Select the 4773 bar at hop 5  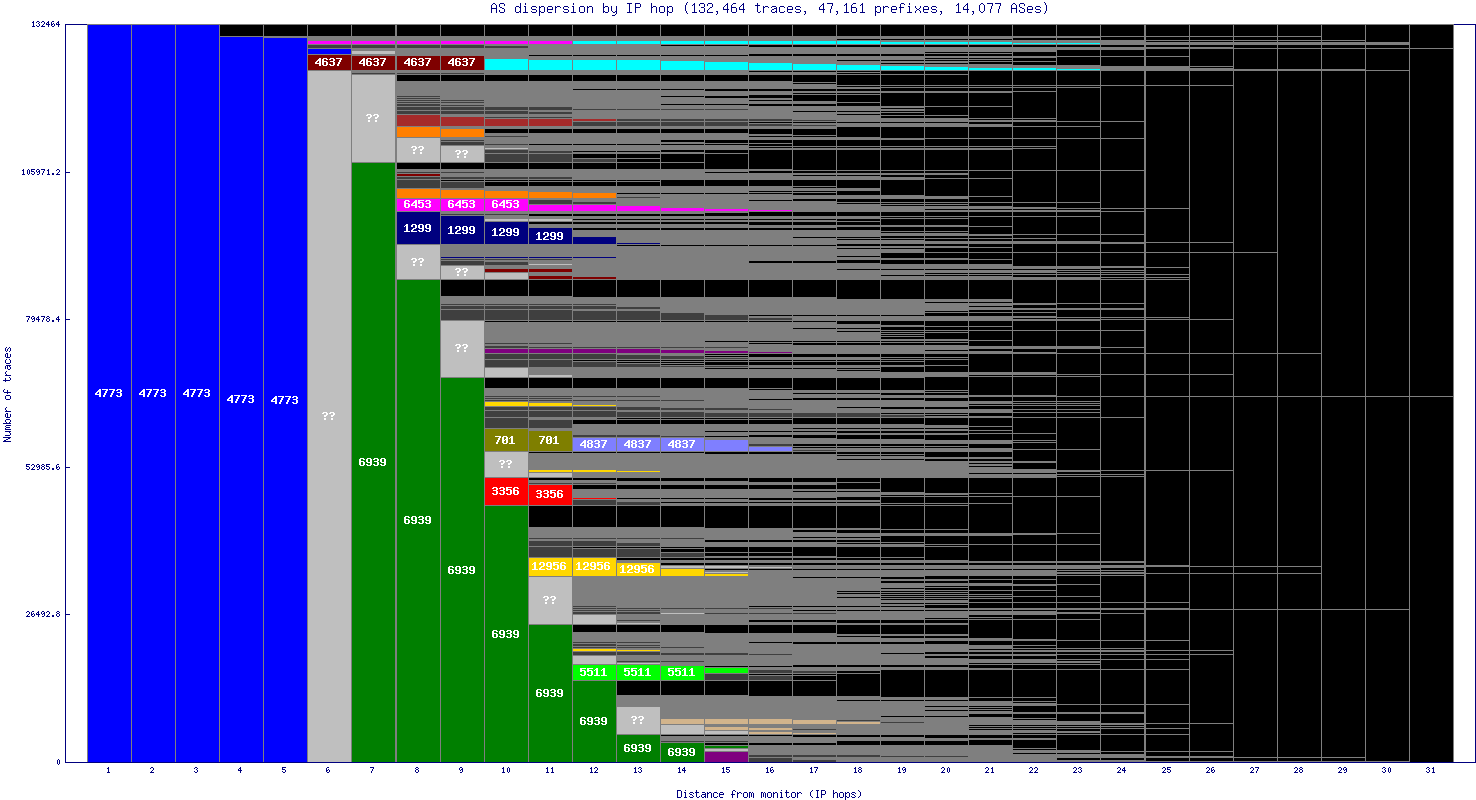[285, 400]
